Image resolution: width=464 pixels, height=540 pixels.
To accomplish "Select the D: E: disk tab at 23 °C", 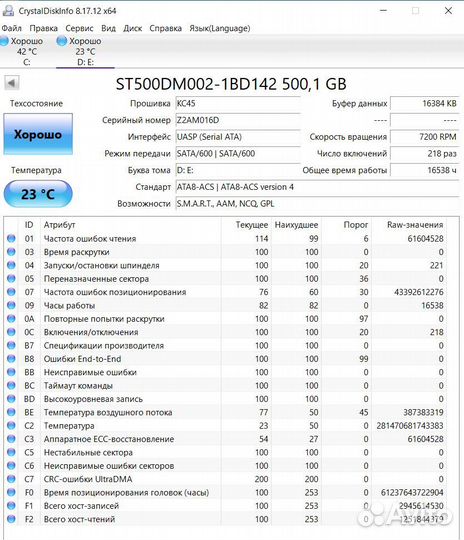I will (x=85, y=51).
